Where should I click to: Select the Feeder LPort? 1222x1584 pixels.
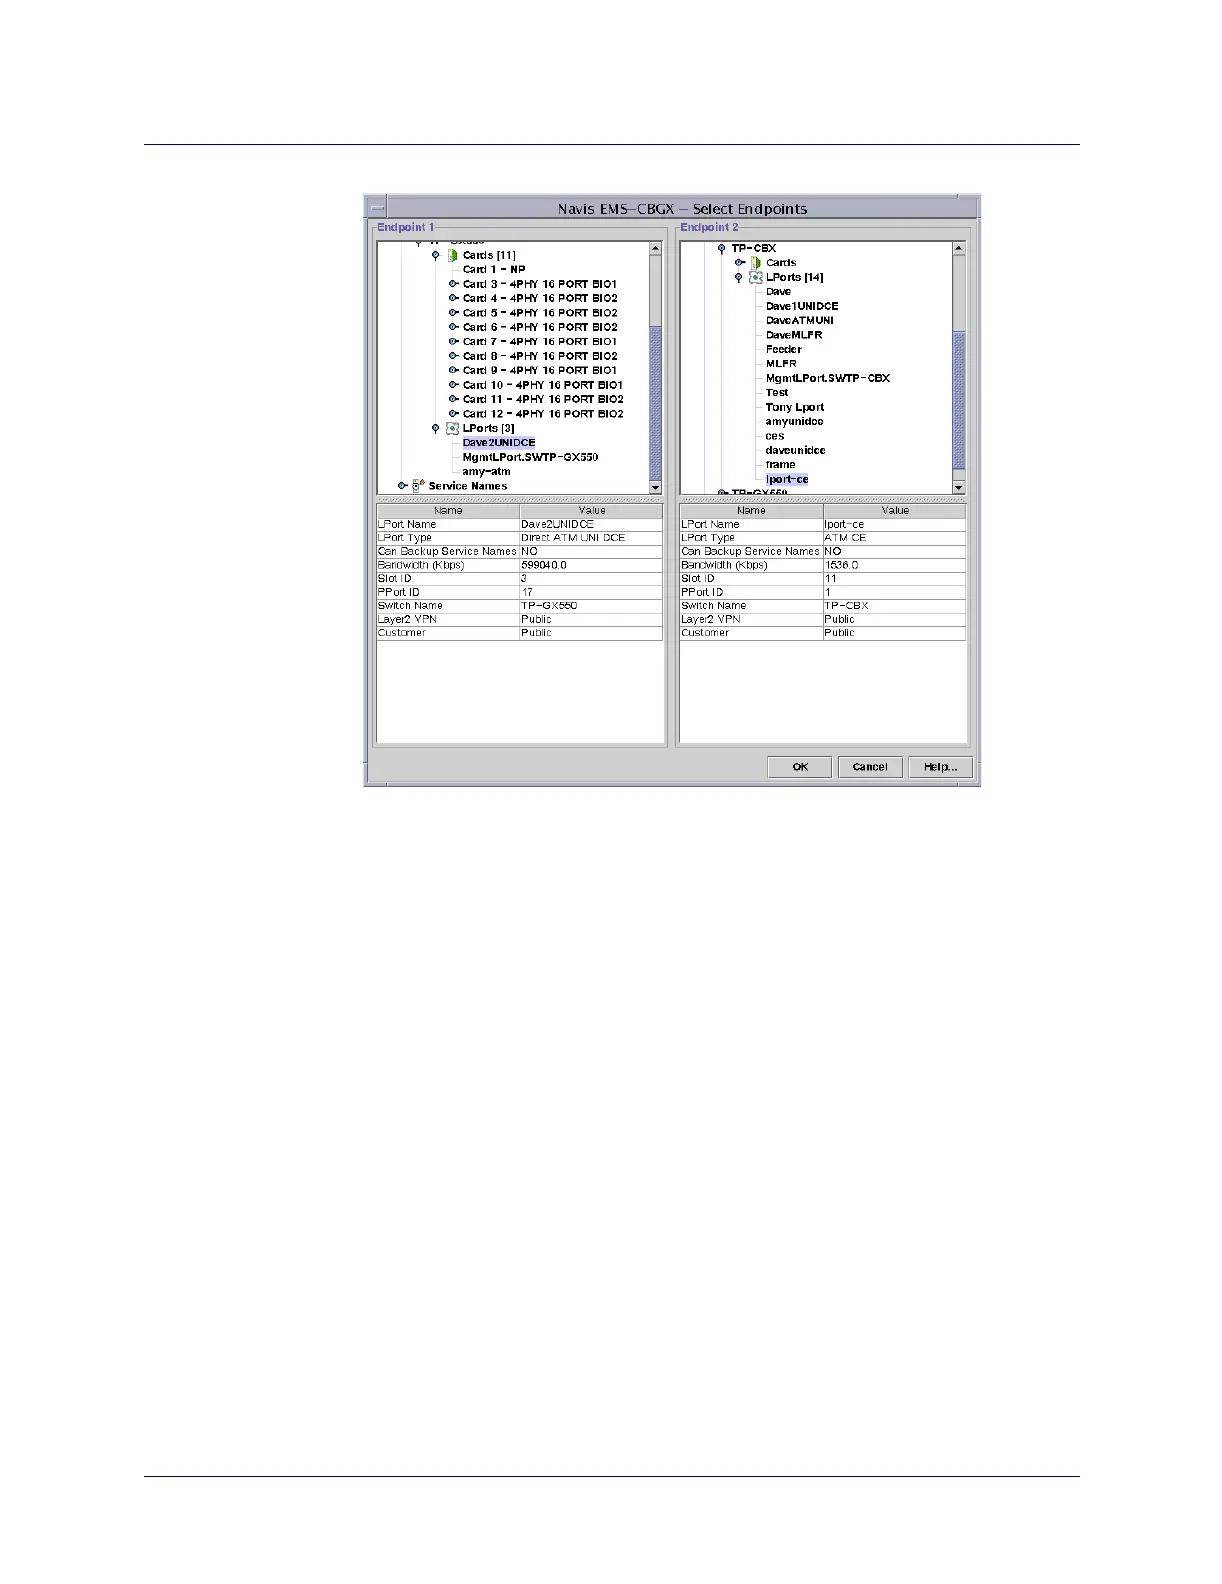pos(784,349)
